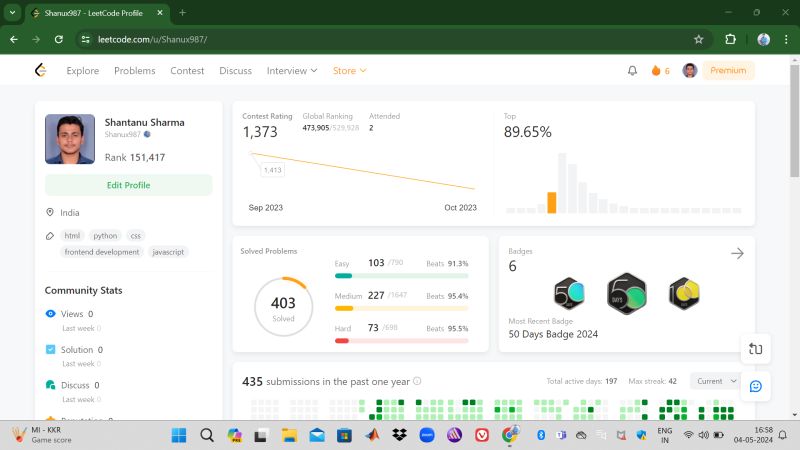Click the site information icon in address bar
Image resolution: width=800 pixels, height=450 pixels.
click(86, 39)
